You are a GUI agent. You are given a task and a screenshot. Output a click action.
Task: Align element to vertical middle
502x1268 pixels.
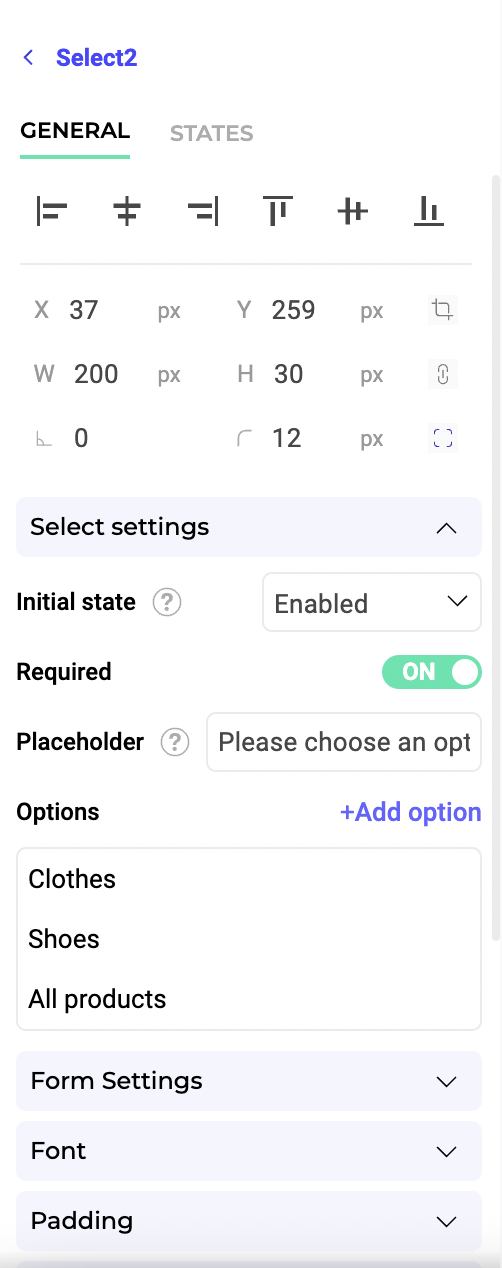click(x=353, y=212)
